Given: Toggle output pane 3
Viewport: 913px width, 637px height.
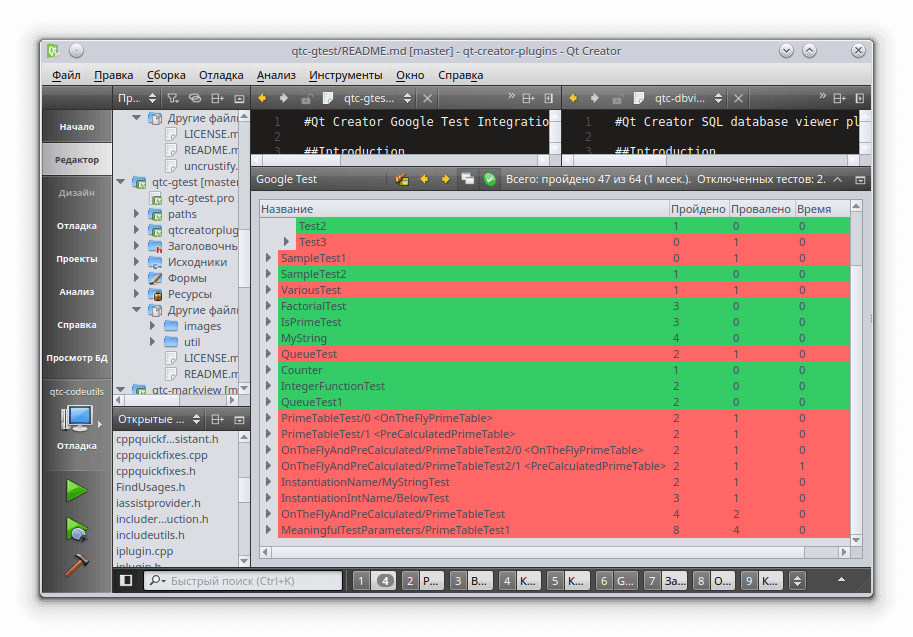Looking at the screenshot, I should [470, 581].
